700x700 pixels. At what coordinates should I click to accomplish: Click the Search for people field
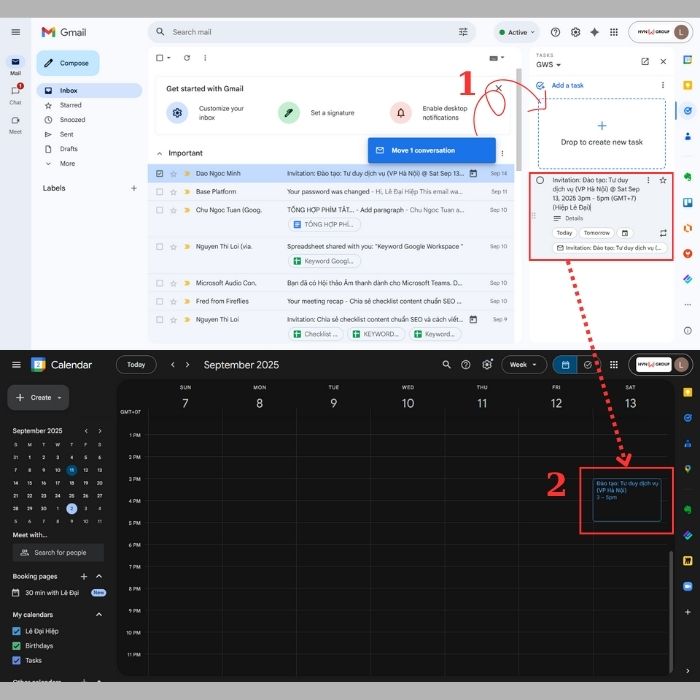(58, 552)
